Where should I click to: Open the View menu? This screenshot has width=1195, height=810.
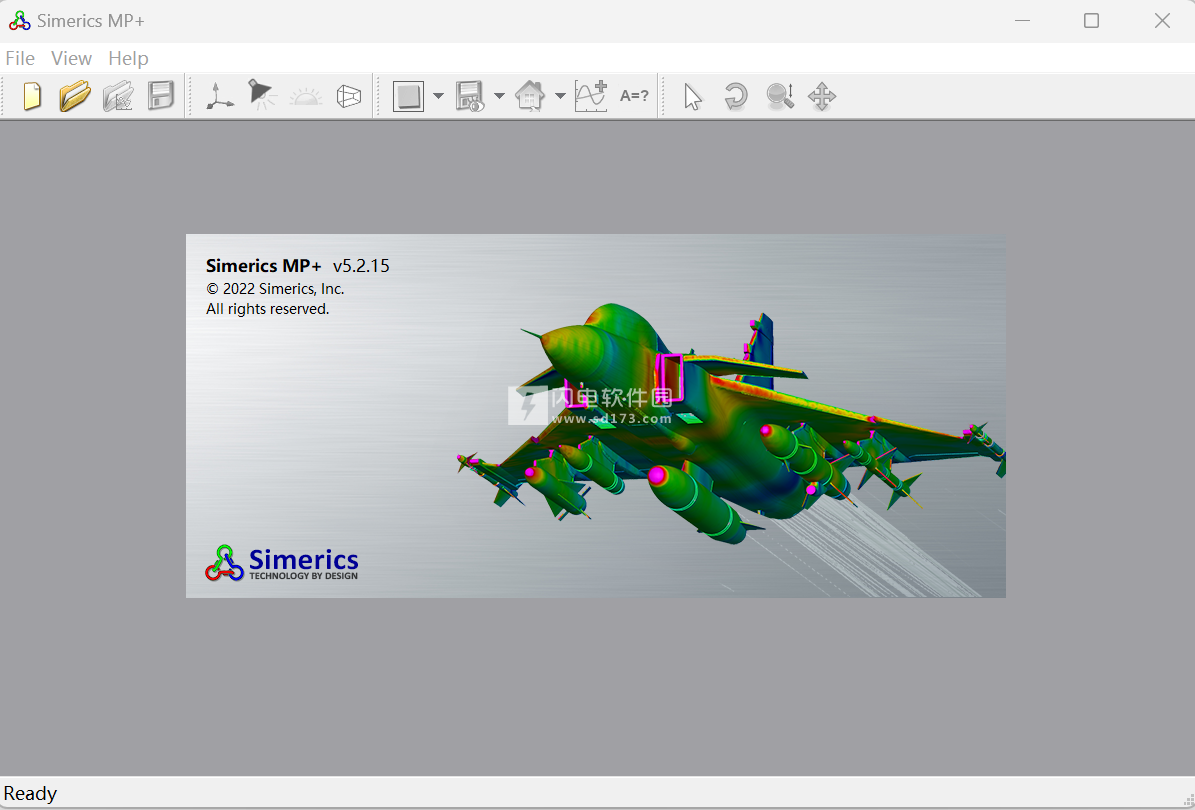(72, 59)
